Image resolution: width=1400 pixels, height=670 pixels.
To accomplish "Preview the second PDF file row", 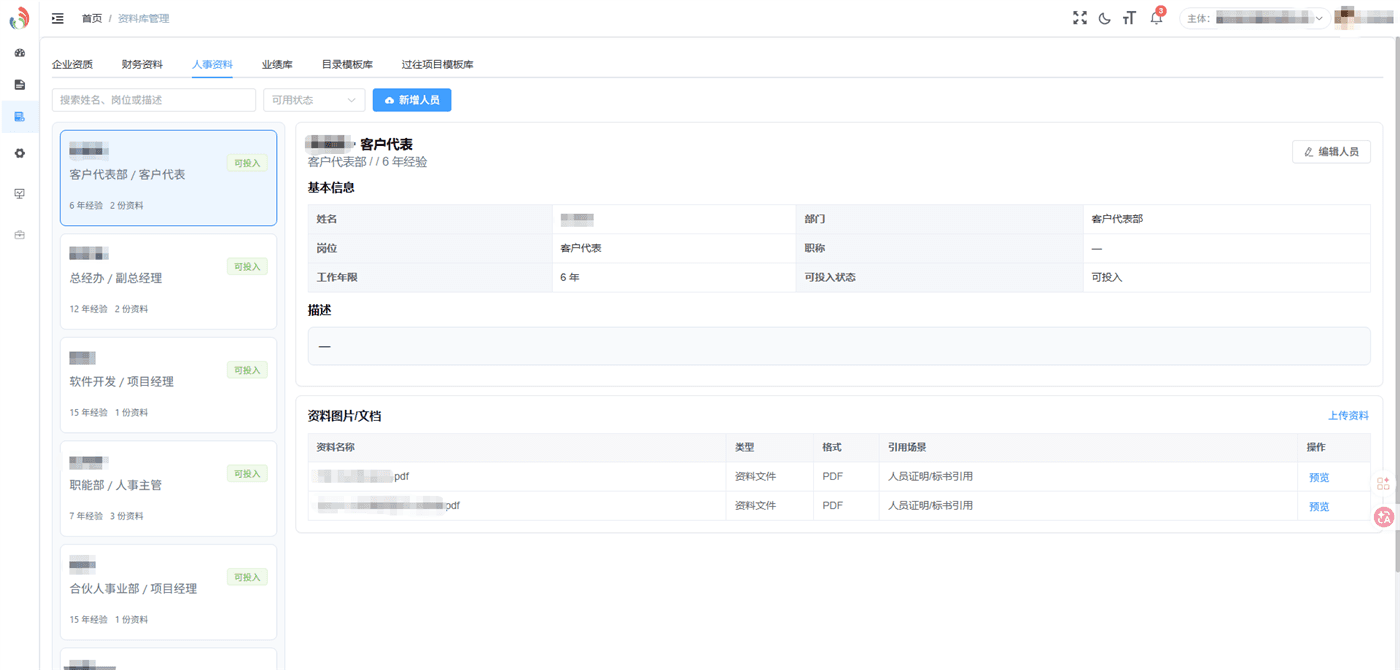I will click(x=1319, y=506).
